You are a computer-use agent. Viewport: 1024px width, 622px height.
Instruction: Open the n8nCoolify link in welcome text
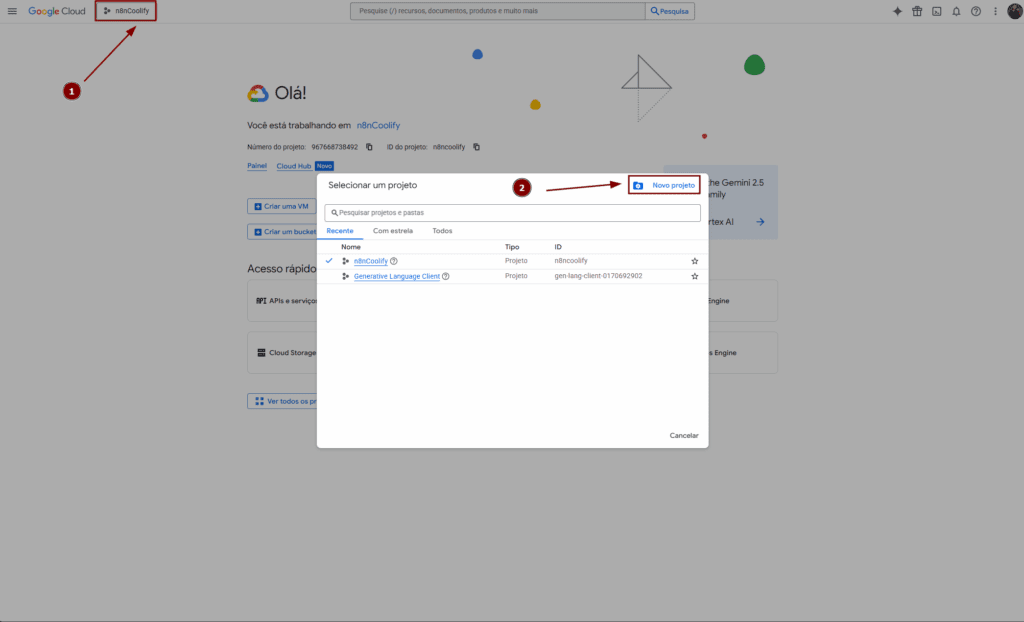pos(378,125)
